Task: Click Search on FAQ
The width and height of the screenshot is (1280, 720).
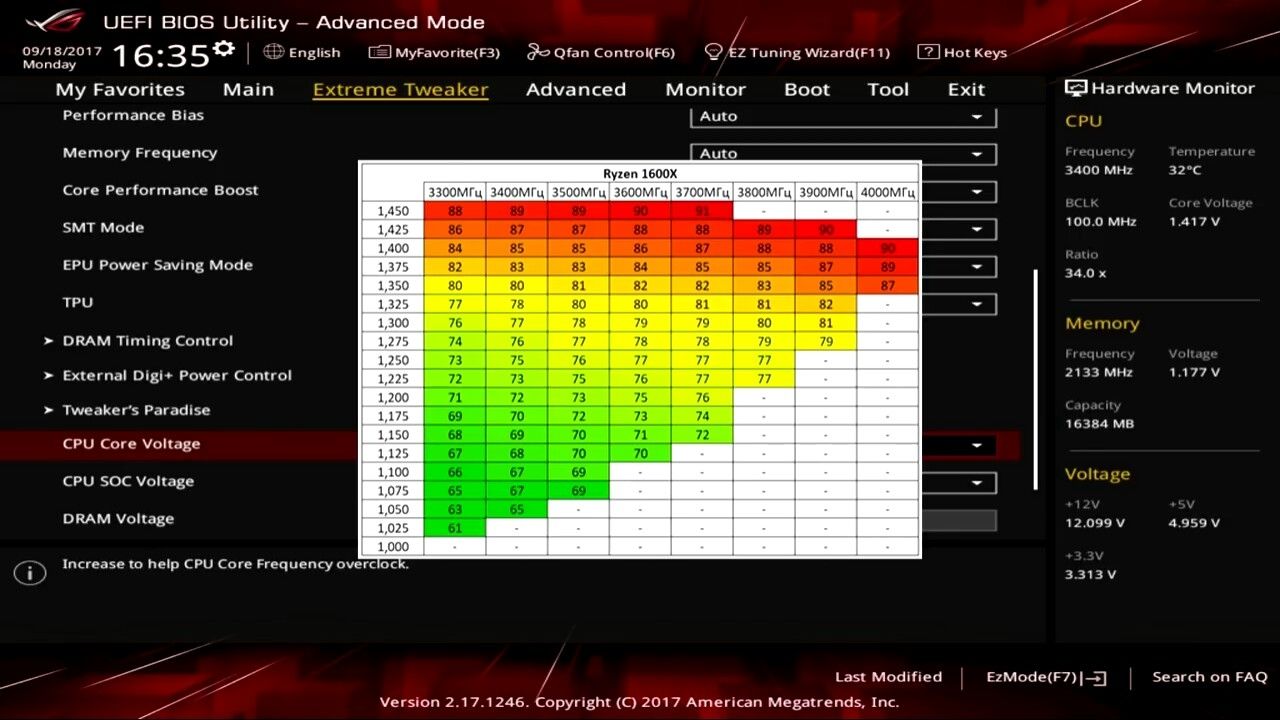Action: pyautogui.click(x=1209, y=677)
